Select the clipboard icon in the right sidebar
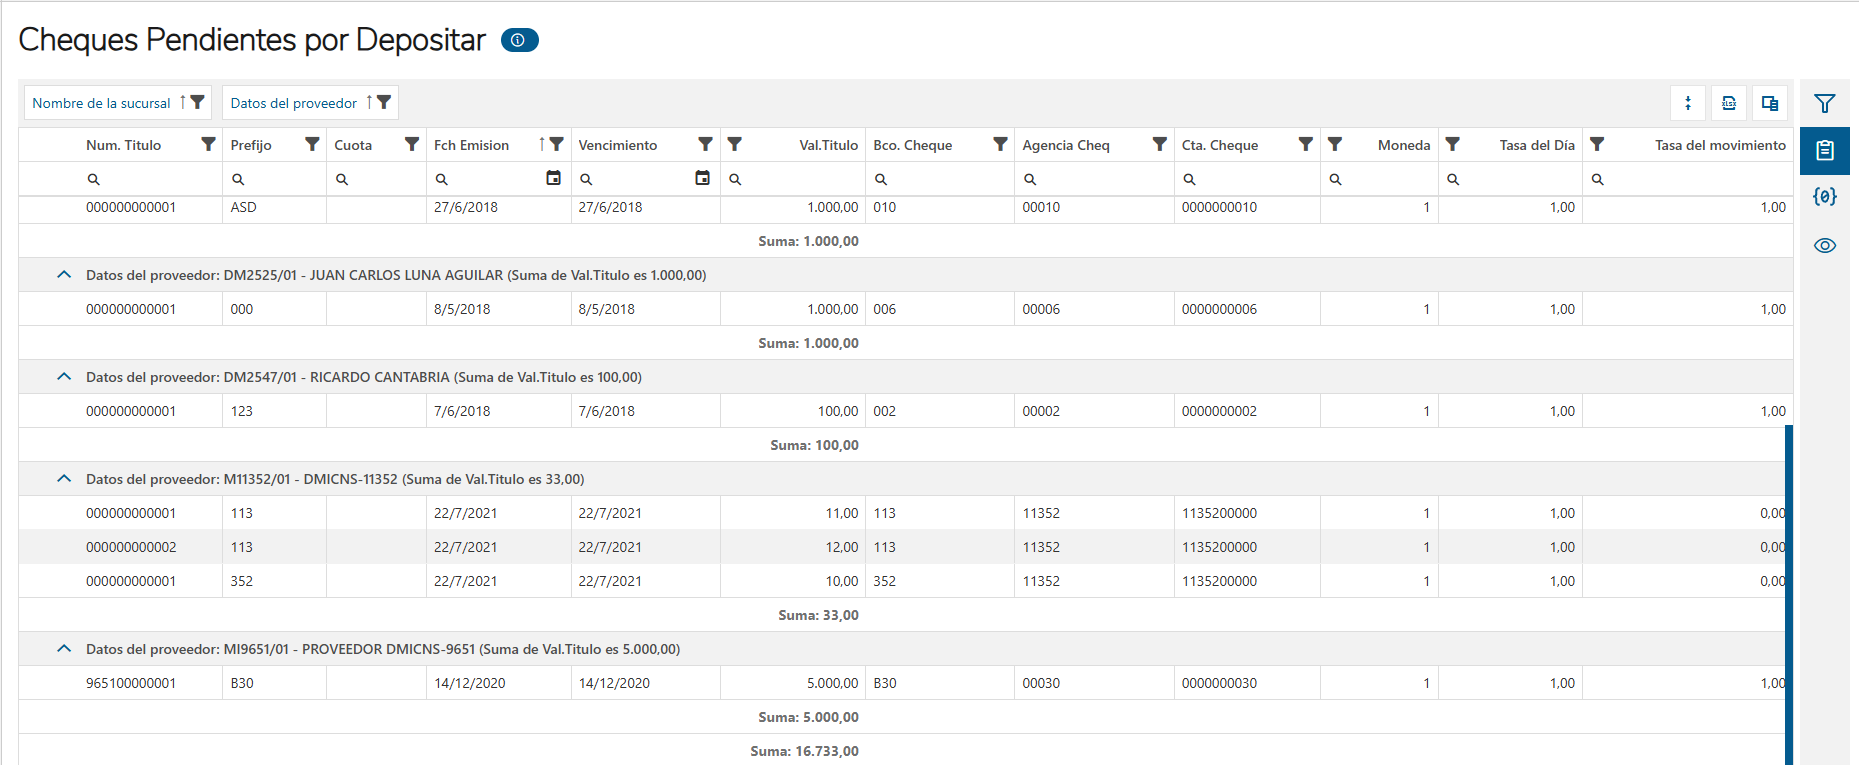 [1825, 151]
